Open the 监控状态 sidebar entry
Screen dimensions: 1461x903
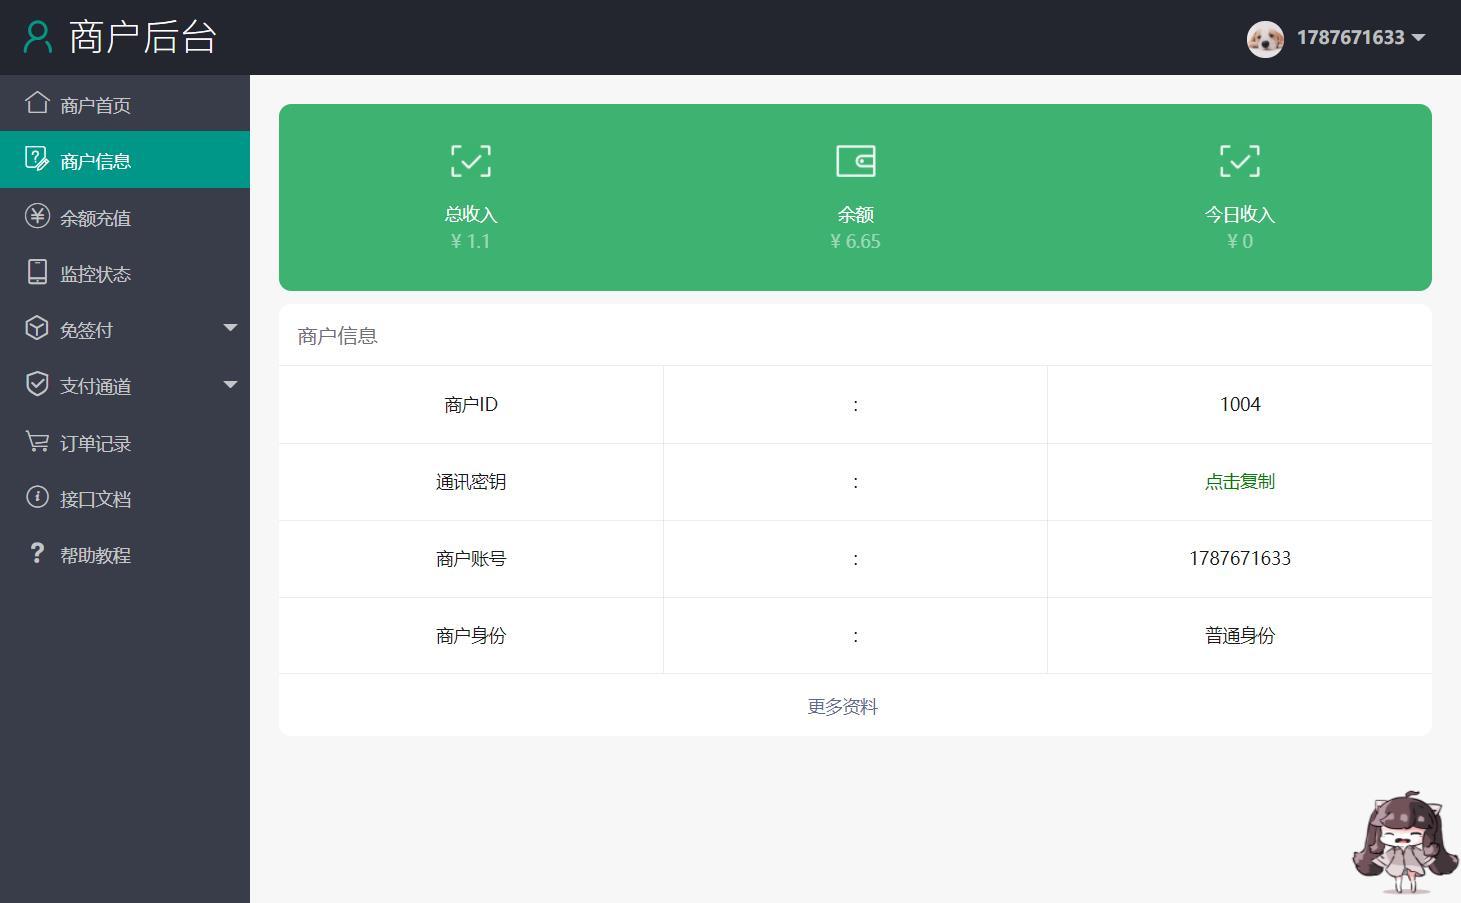(125, 273)
